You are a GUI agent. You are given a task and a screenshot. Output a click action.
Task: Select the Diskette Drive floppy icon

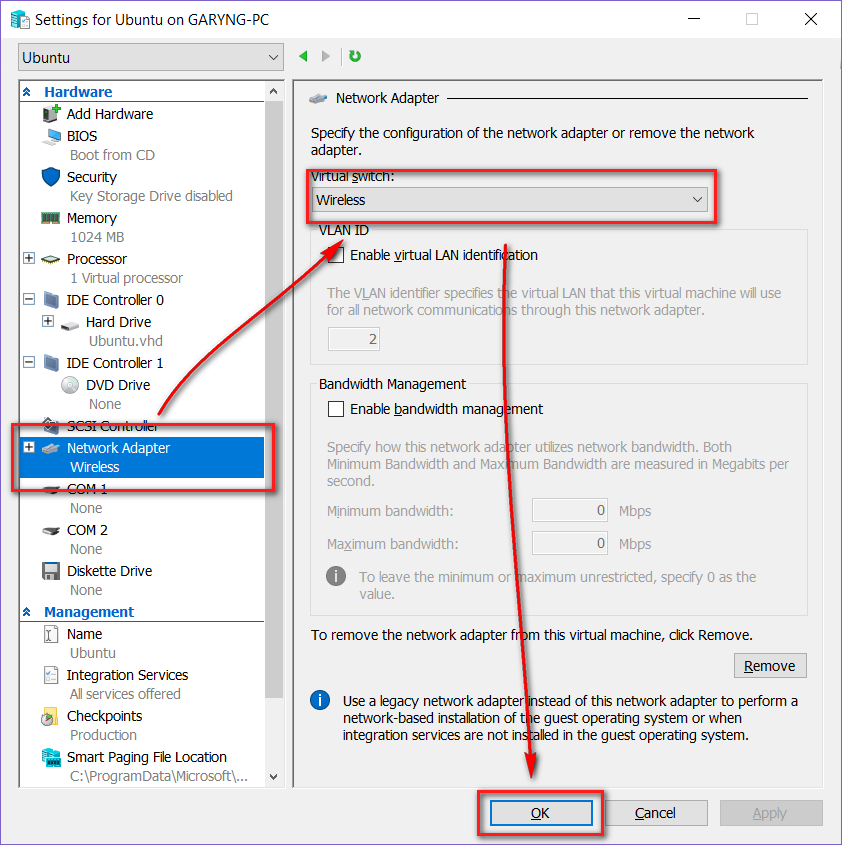coord(51,571)
